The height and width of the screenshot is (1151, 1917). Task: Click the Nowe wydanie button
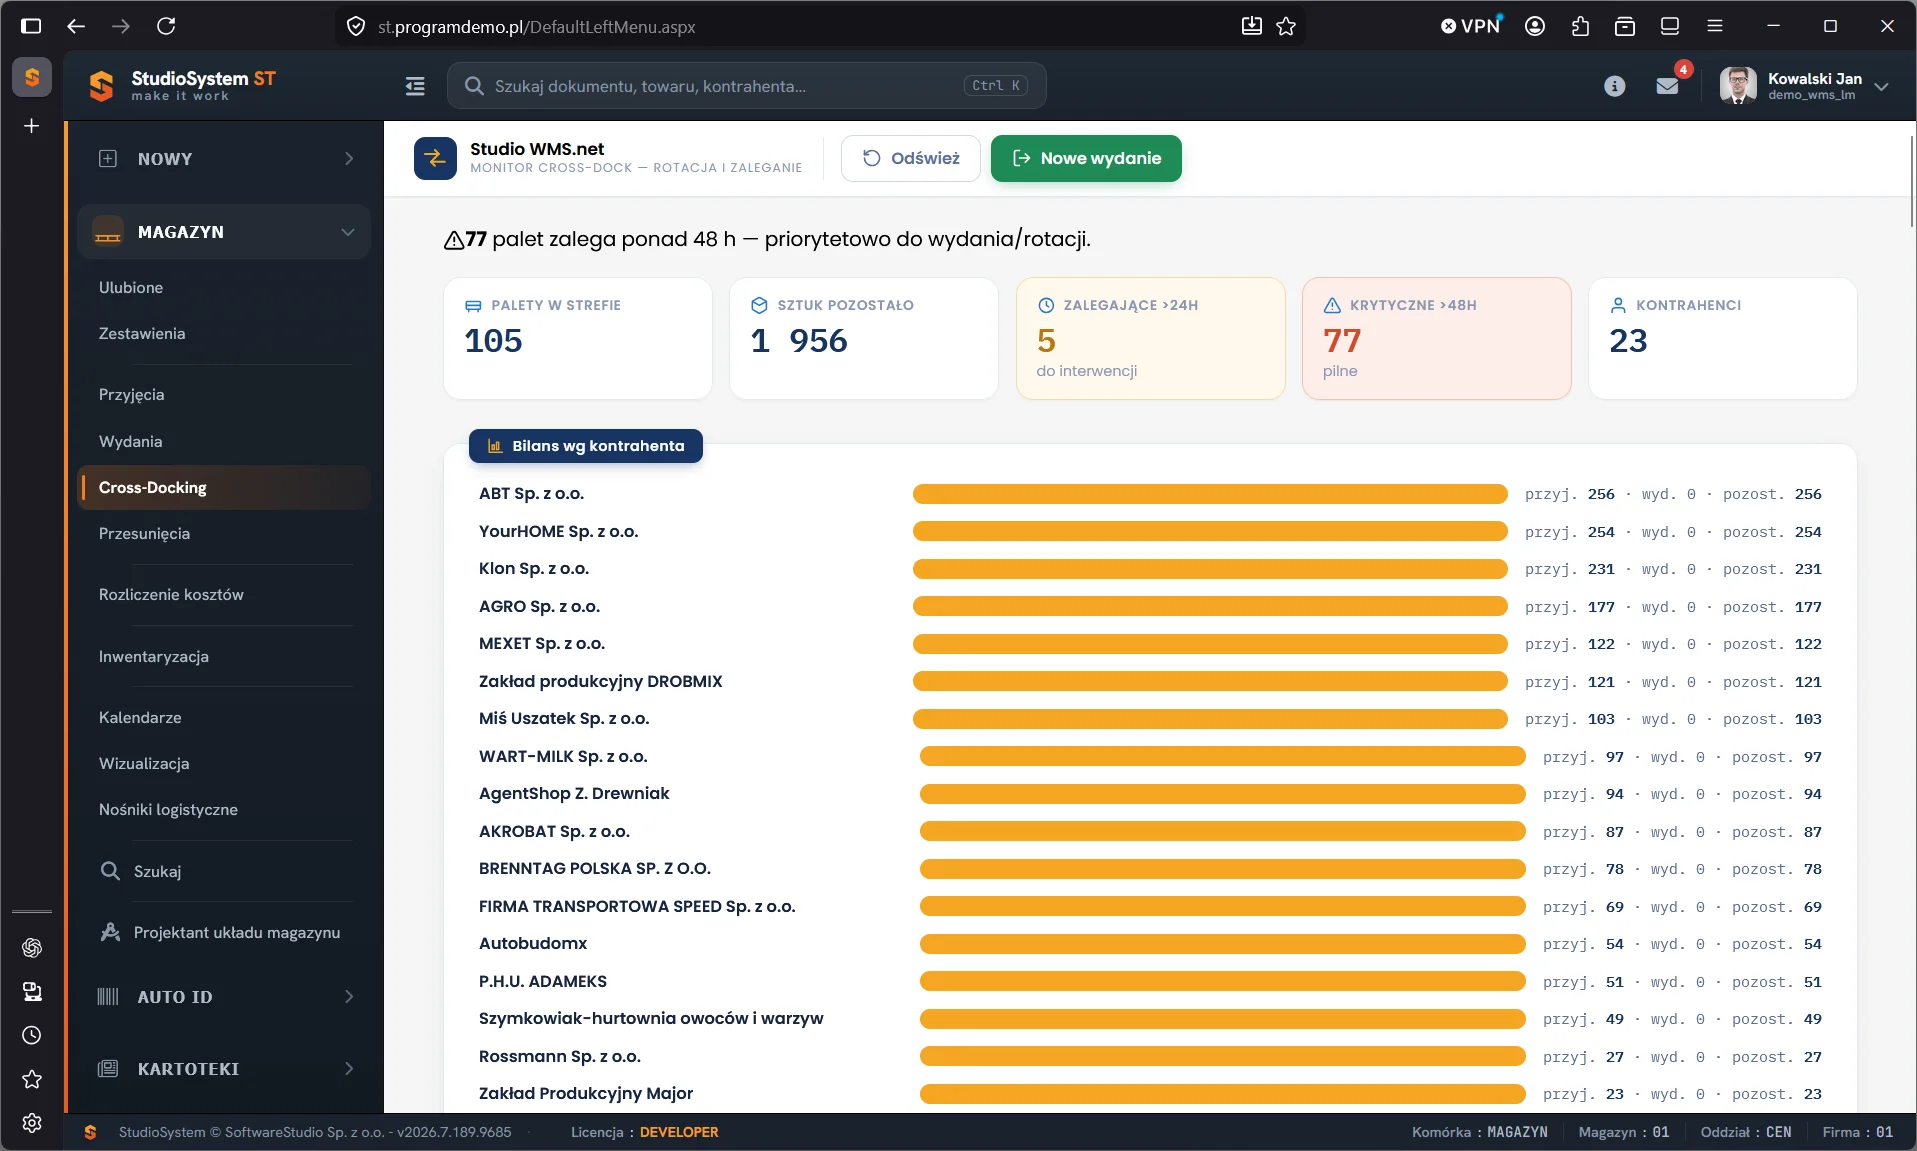pyautogui.click(x=1086, y=158)
